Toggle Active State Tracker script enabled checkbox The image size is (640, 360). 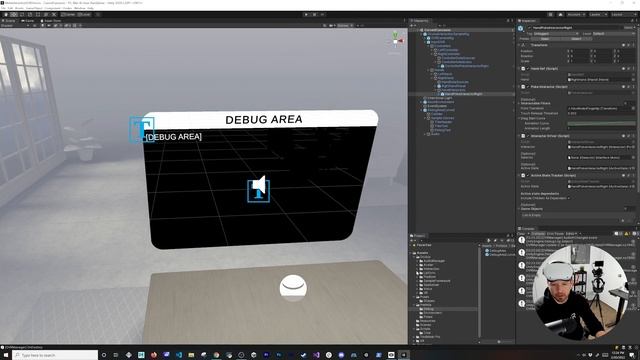[528, 176]
